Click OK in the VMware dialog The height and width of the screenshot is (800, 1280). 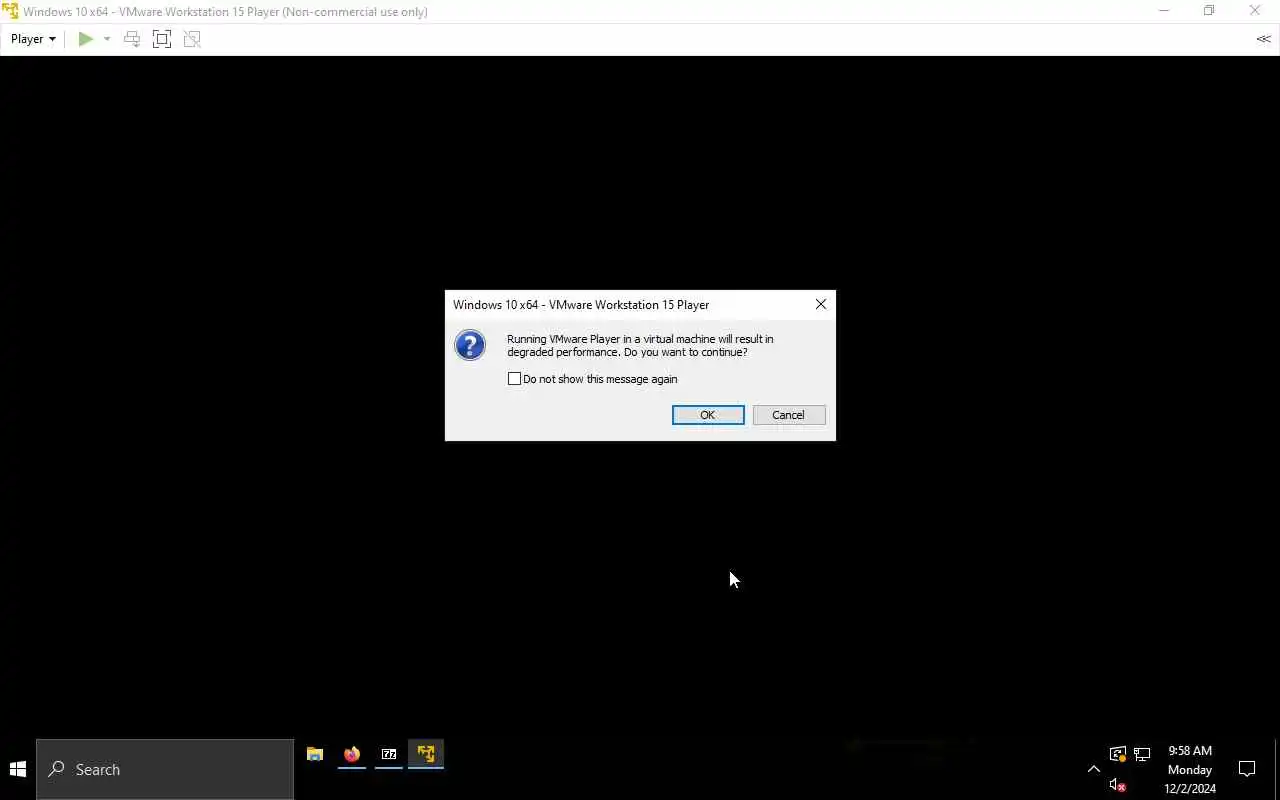[x=708, y=415]
